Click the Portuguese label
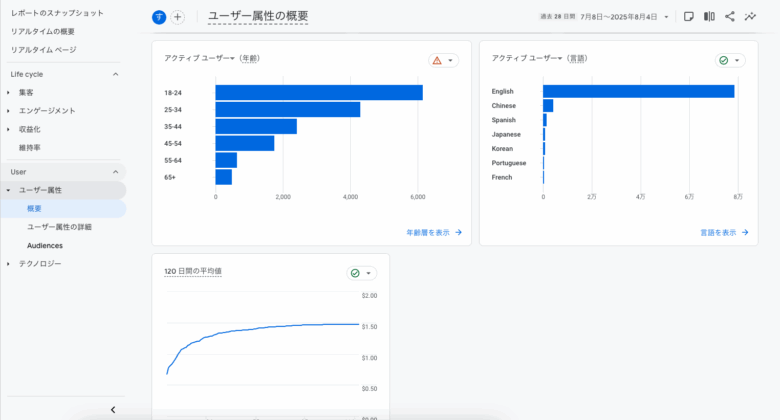The image size is (780, 420). [508, 163]
